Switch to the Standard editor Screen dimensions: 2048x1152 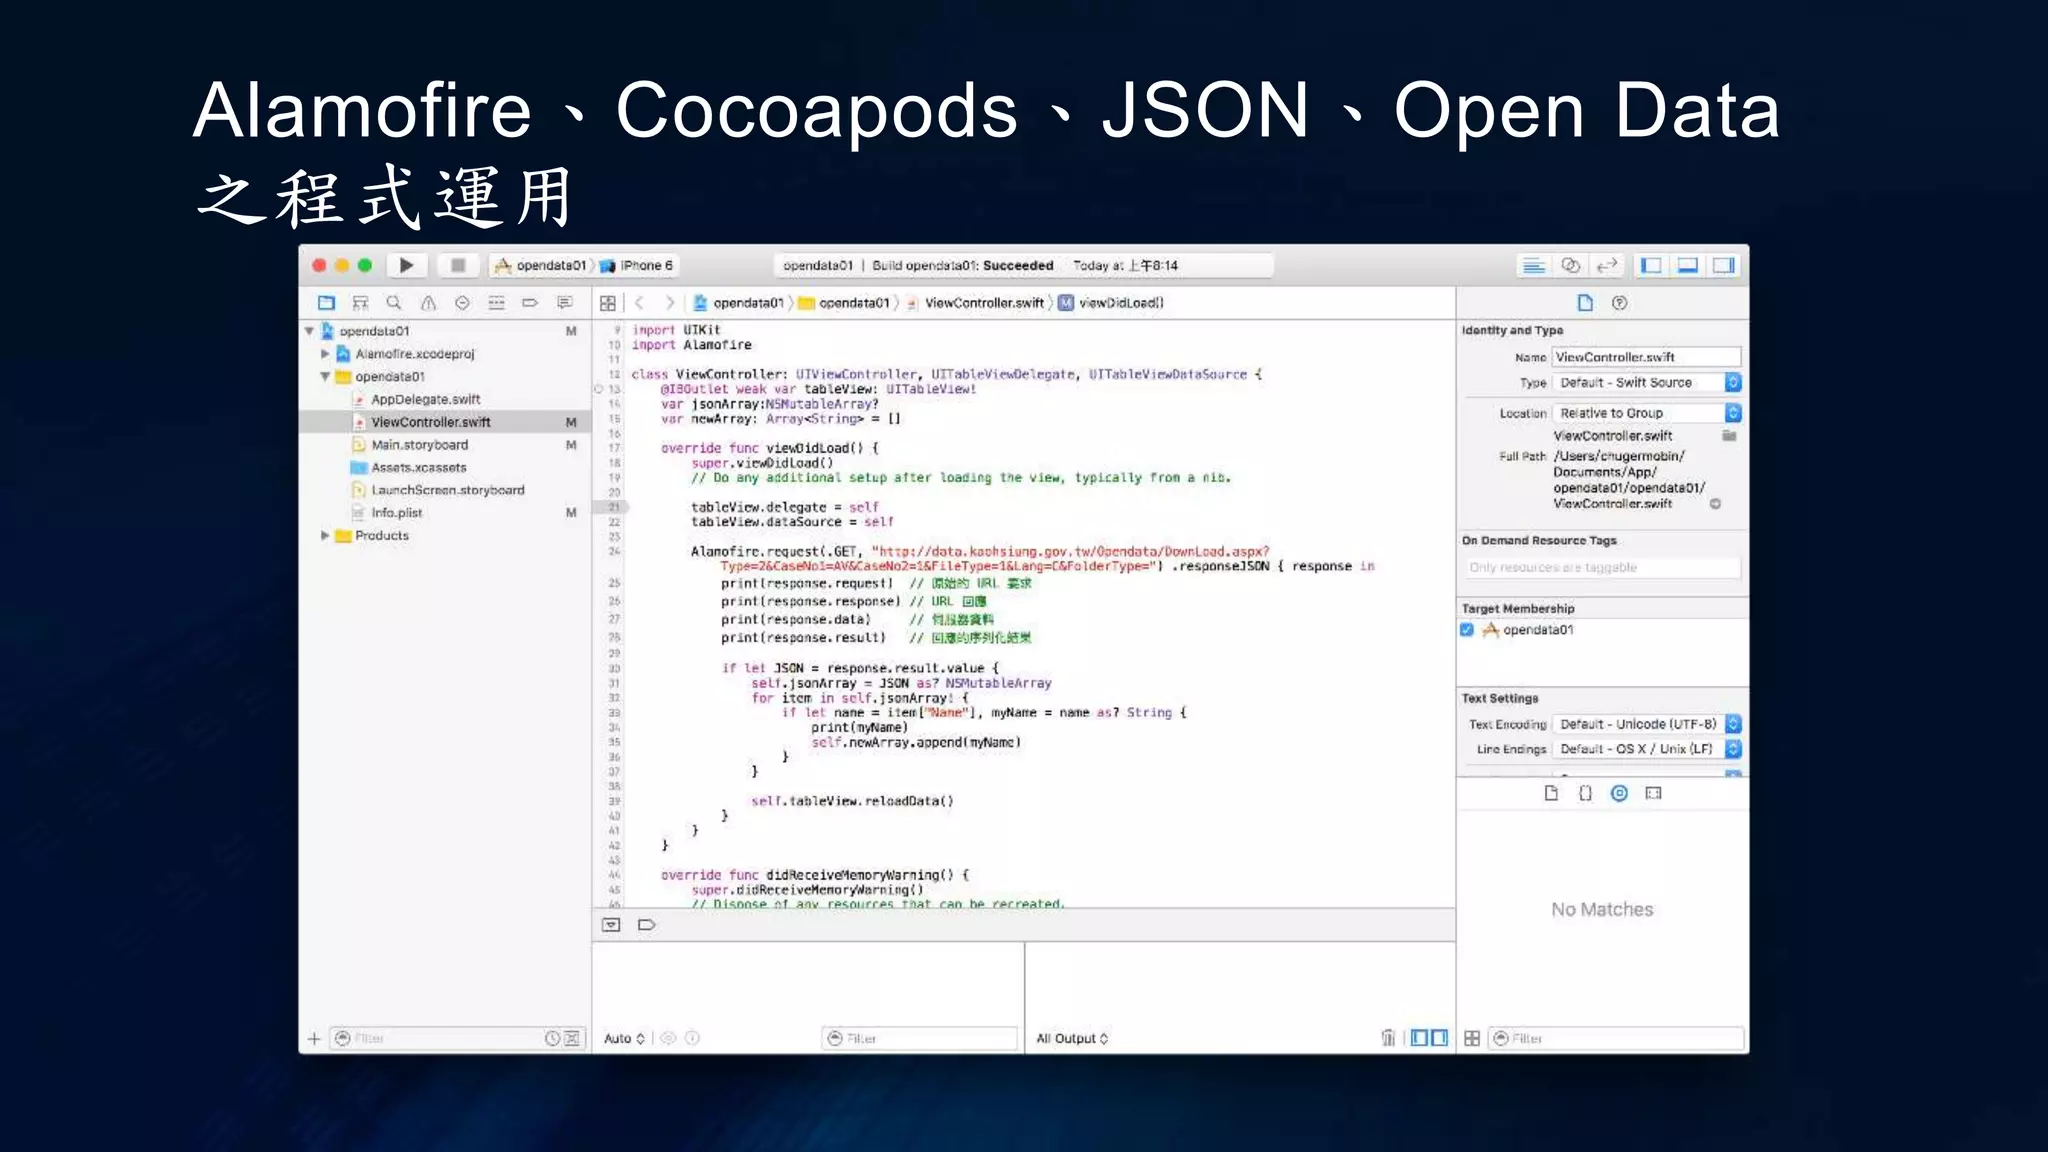1533,265
